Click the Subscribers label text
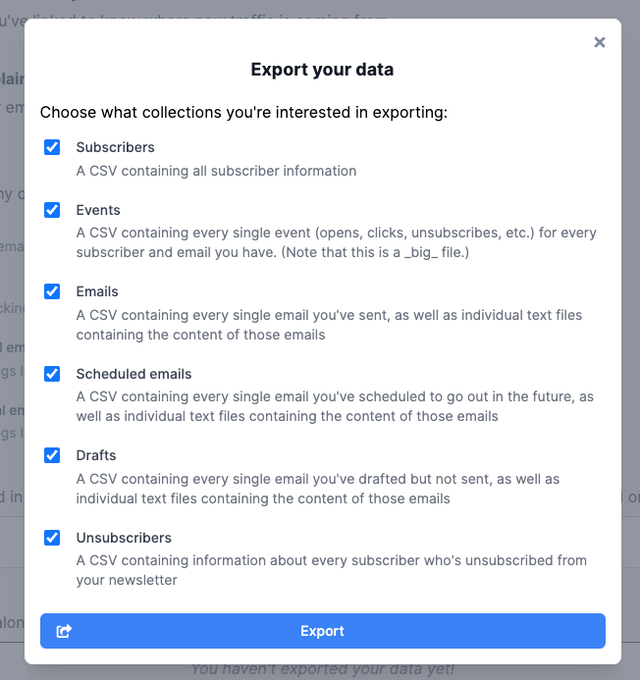 click(x=115, y=147)
